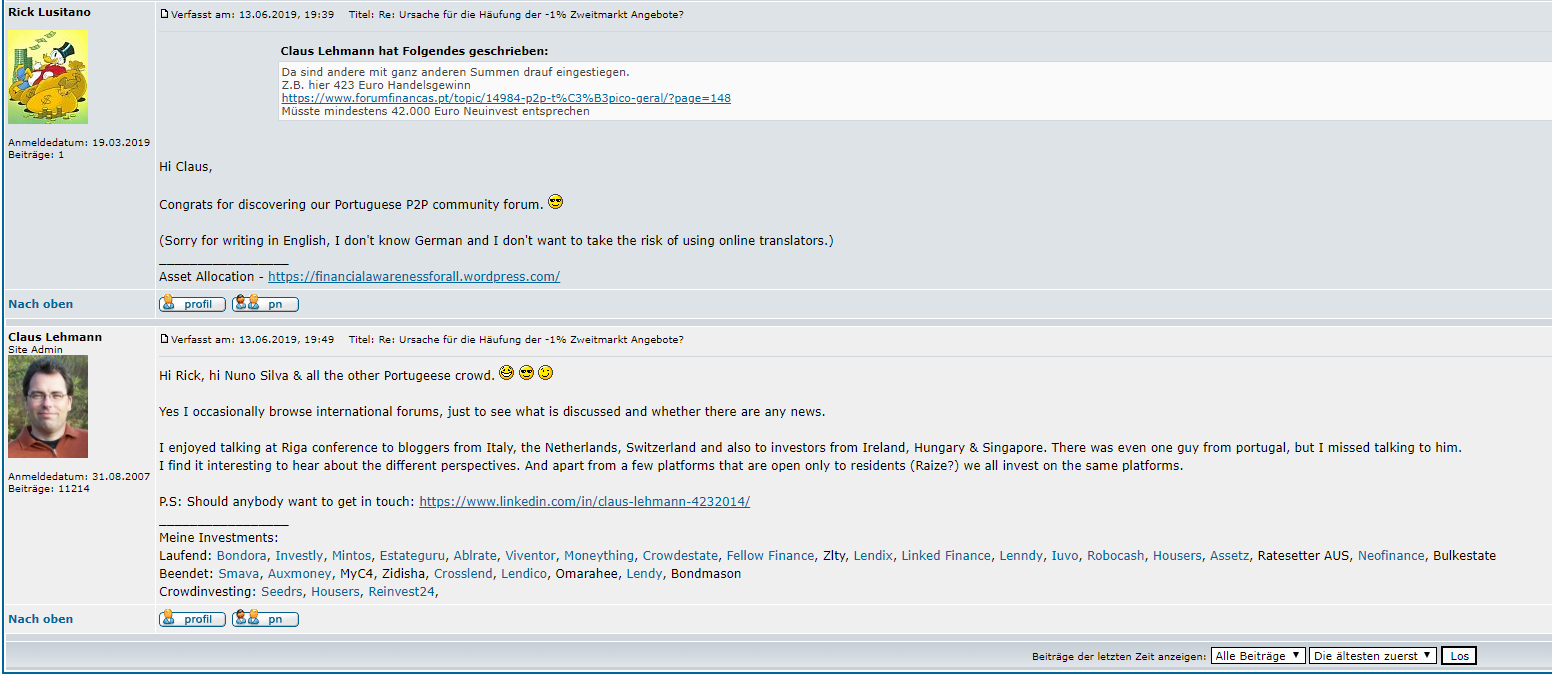The height and width of the screenshot is (675, 1552).
Task: Open Claus Lehmann's LinkedIn profile link
Action: (x=584, y=502)
